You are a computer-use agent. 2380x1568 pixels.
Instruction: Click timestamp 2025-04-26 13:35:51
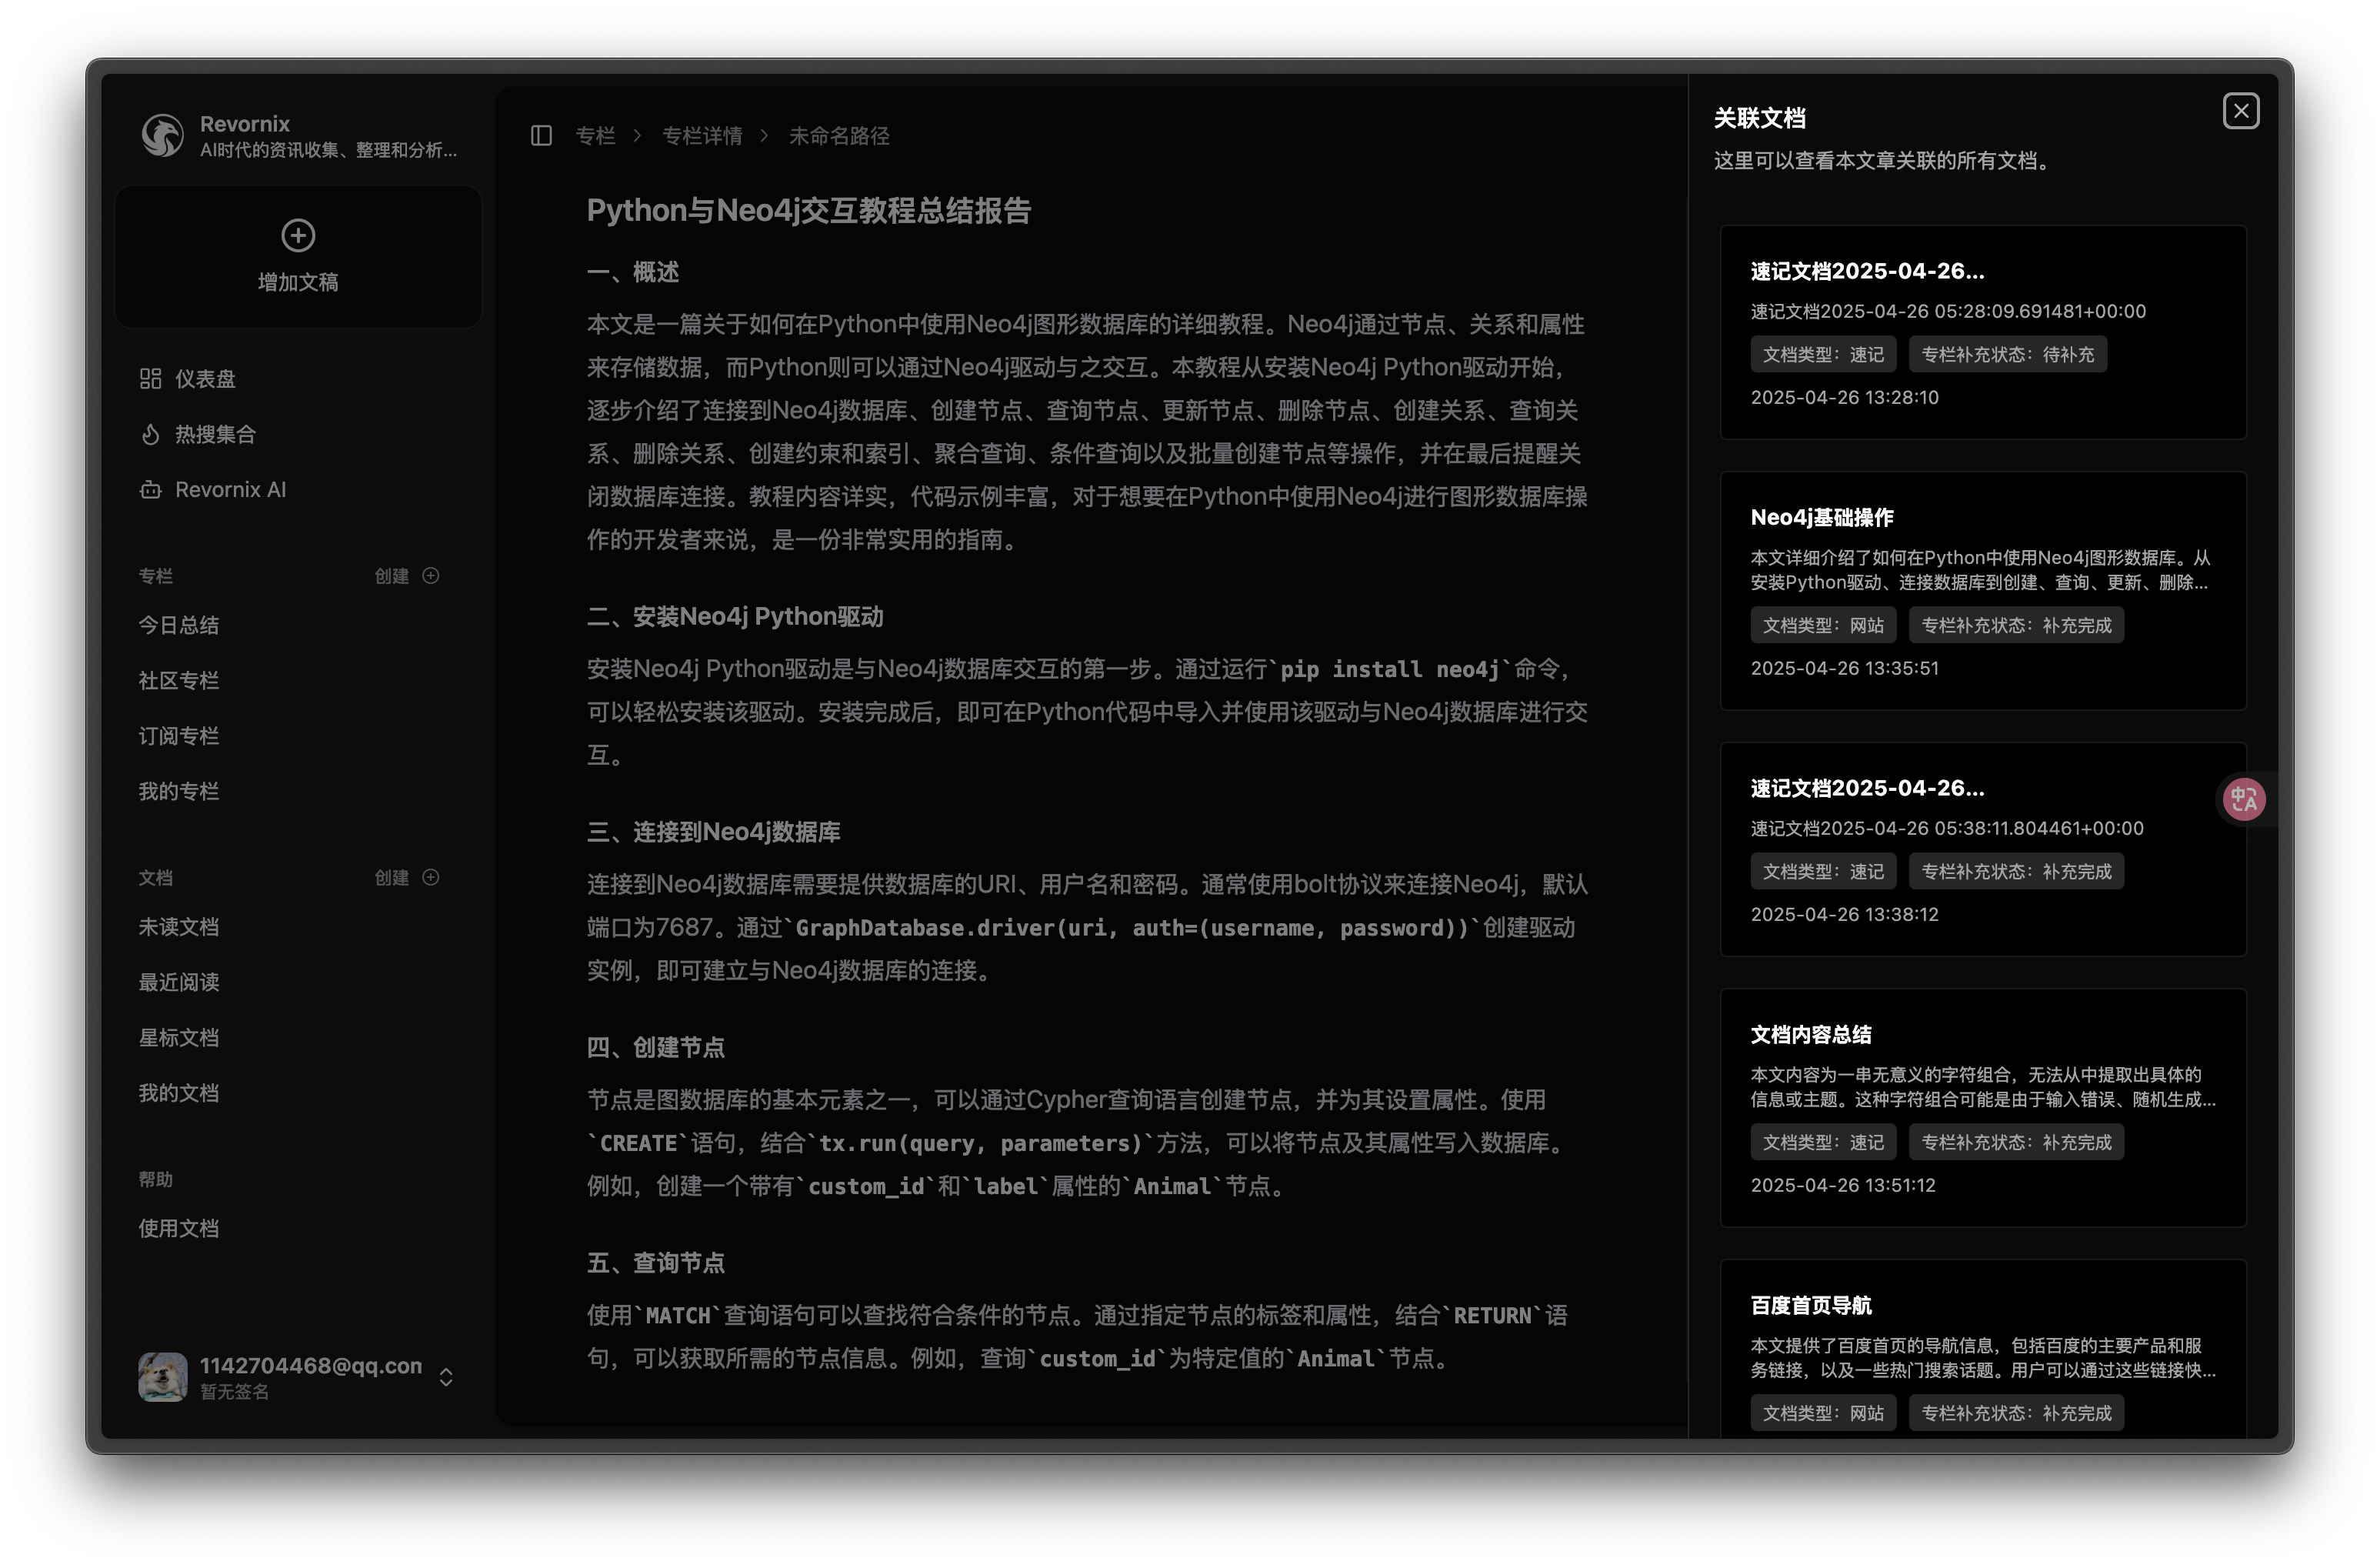pos(1844,669)
